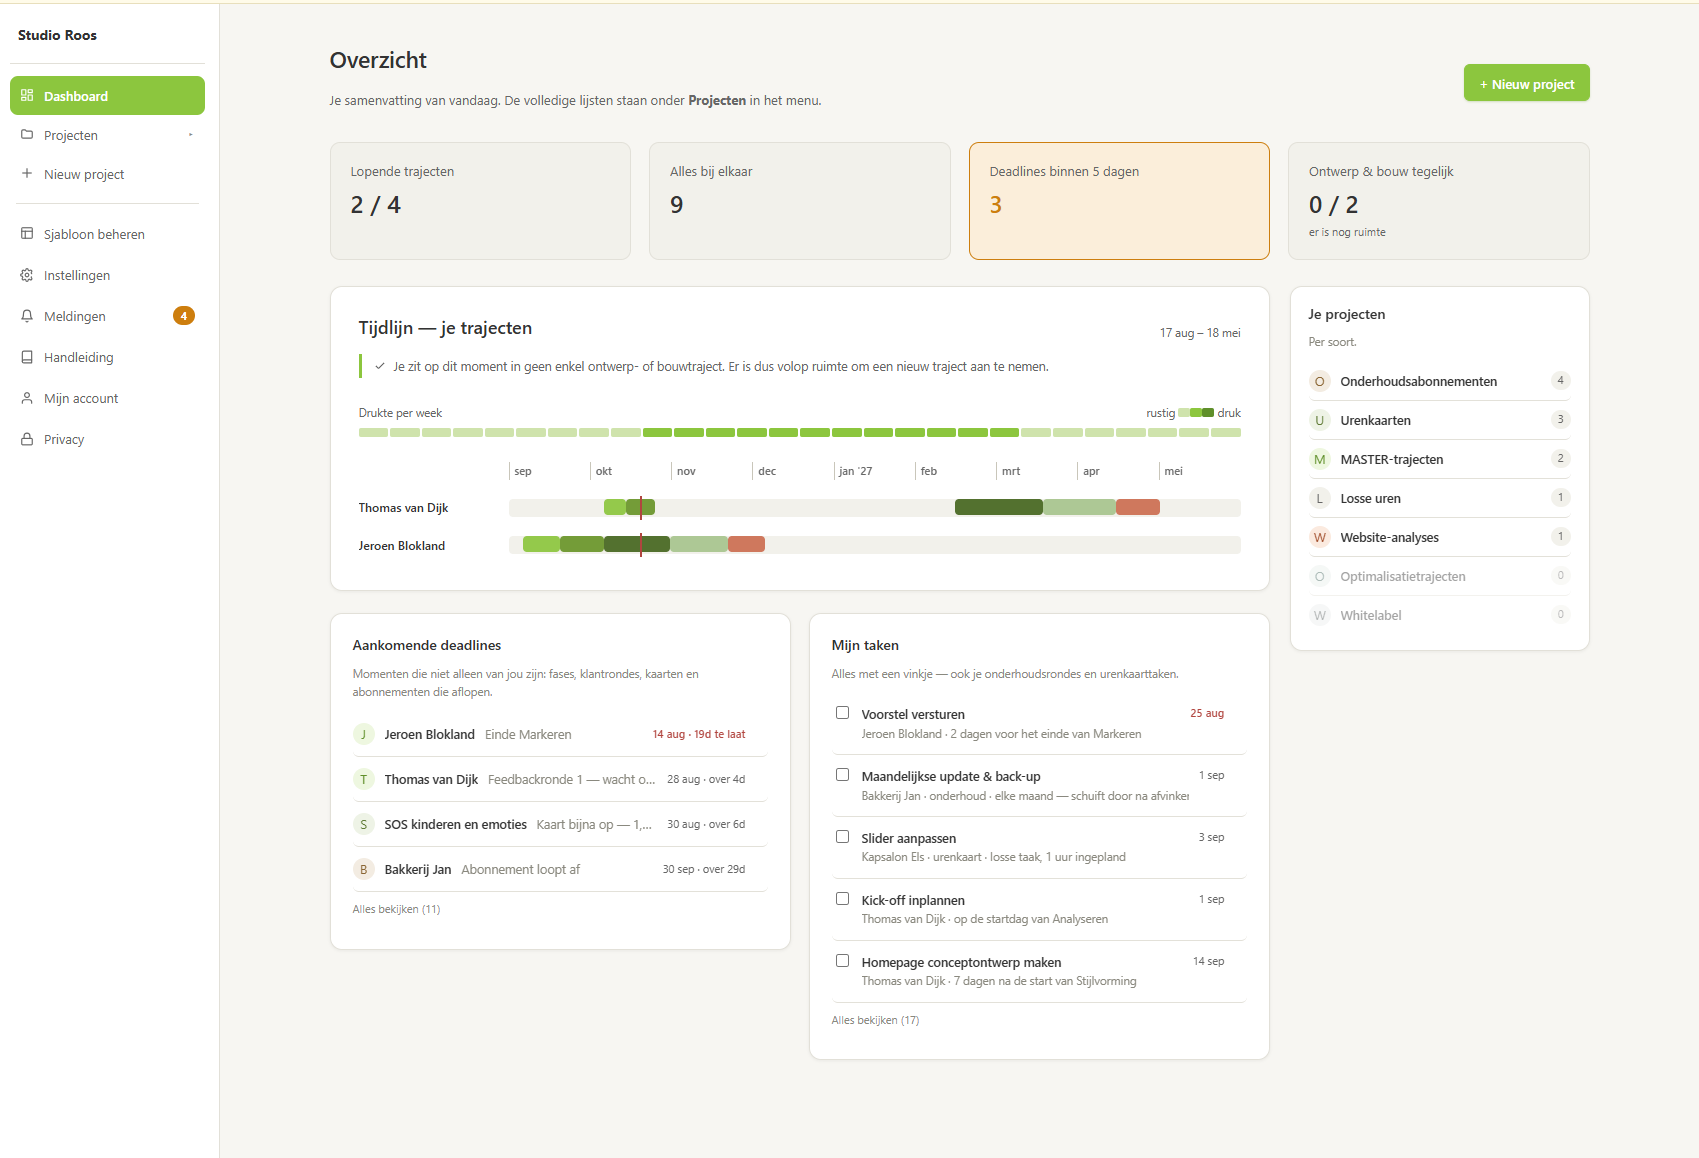Click the Privacy lock icon
The height and width of the screenshot is (1158, 1699).
[x=27, y=439]
